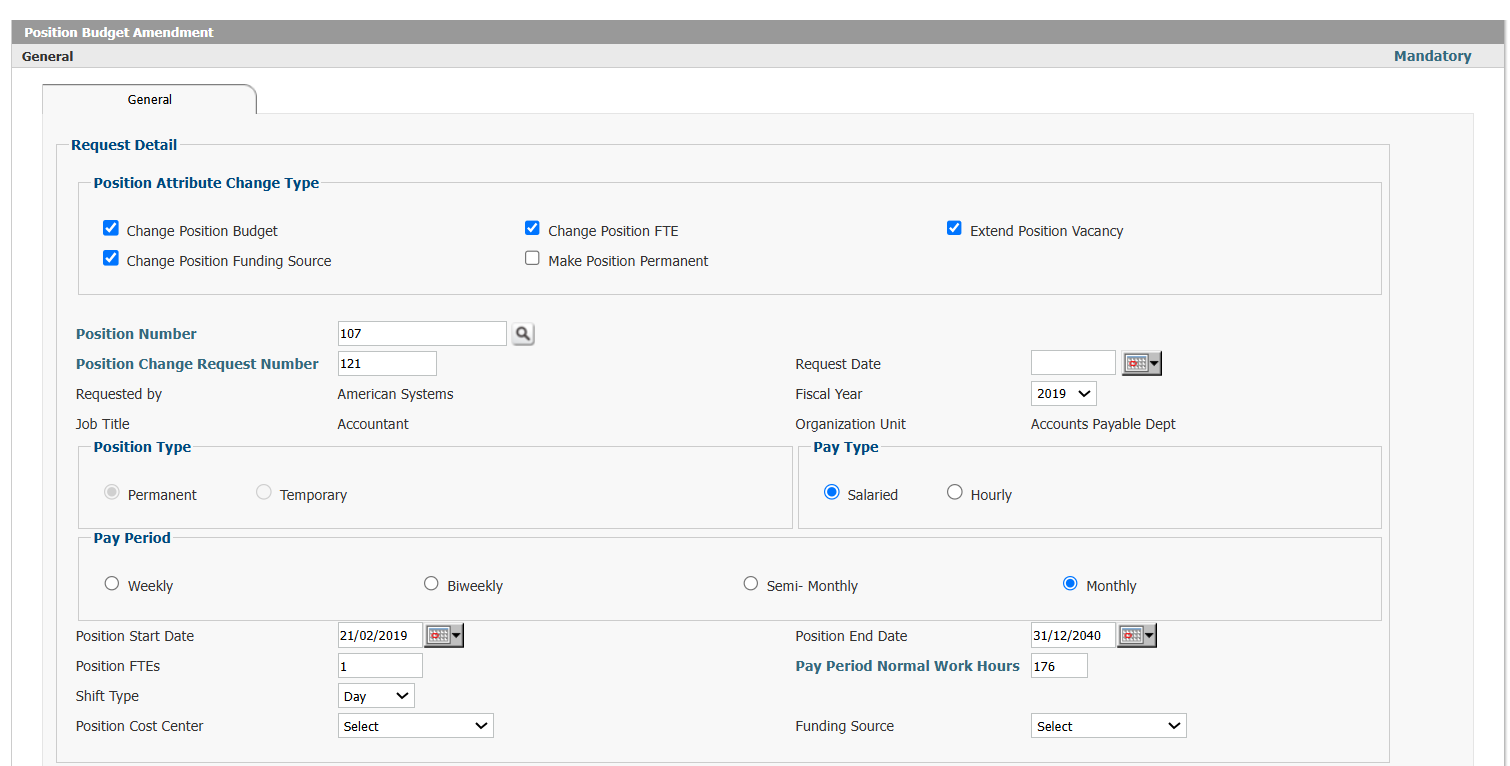Enable Make Position Permanent

(532, 257)
